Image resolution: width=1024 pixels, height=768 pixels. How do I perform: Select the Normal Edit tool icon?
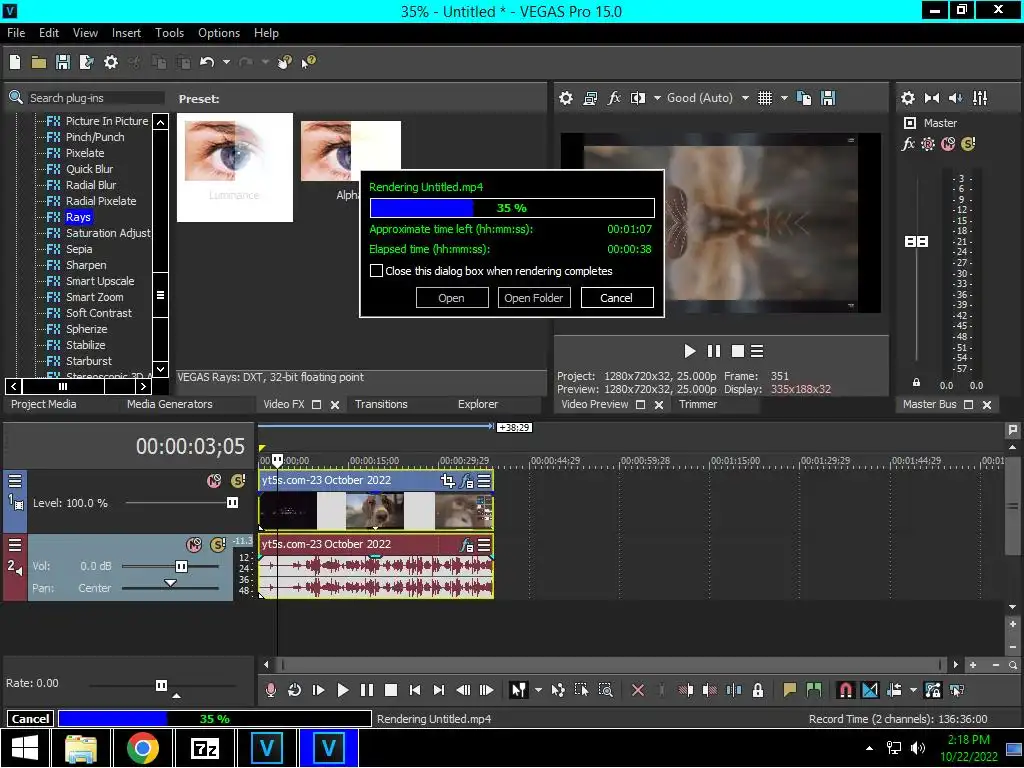(519, 690)
